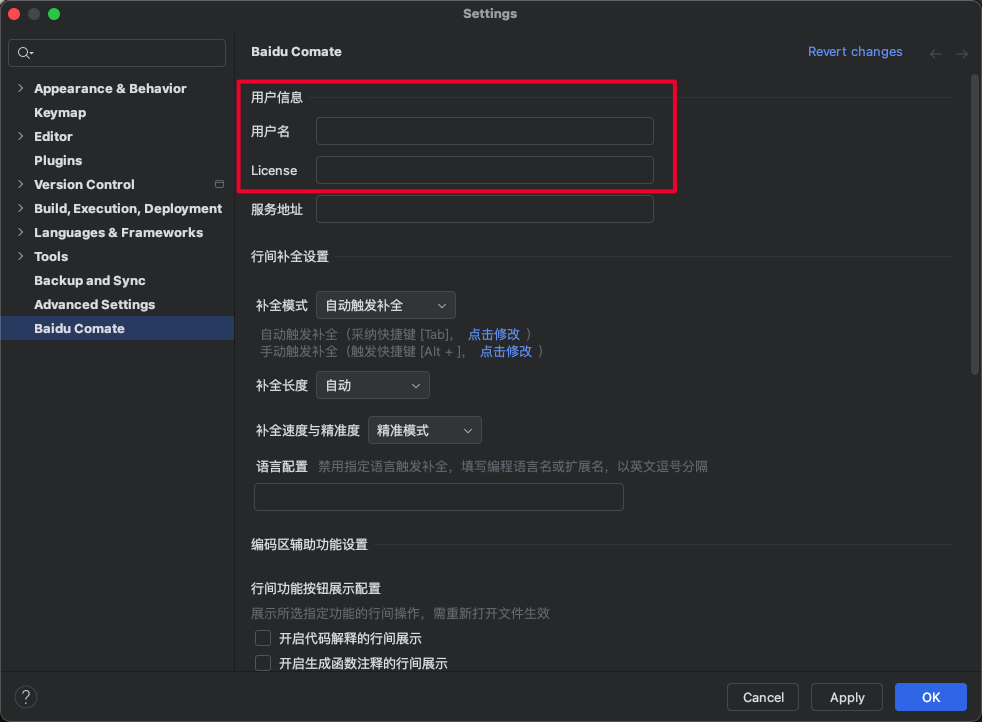Select Keymap in the settings tree
Image resolution: width=982 pixels, height=722 pixels.
click(60, 113)
